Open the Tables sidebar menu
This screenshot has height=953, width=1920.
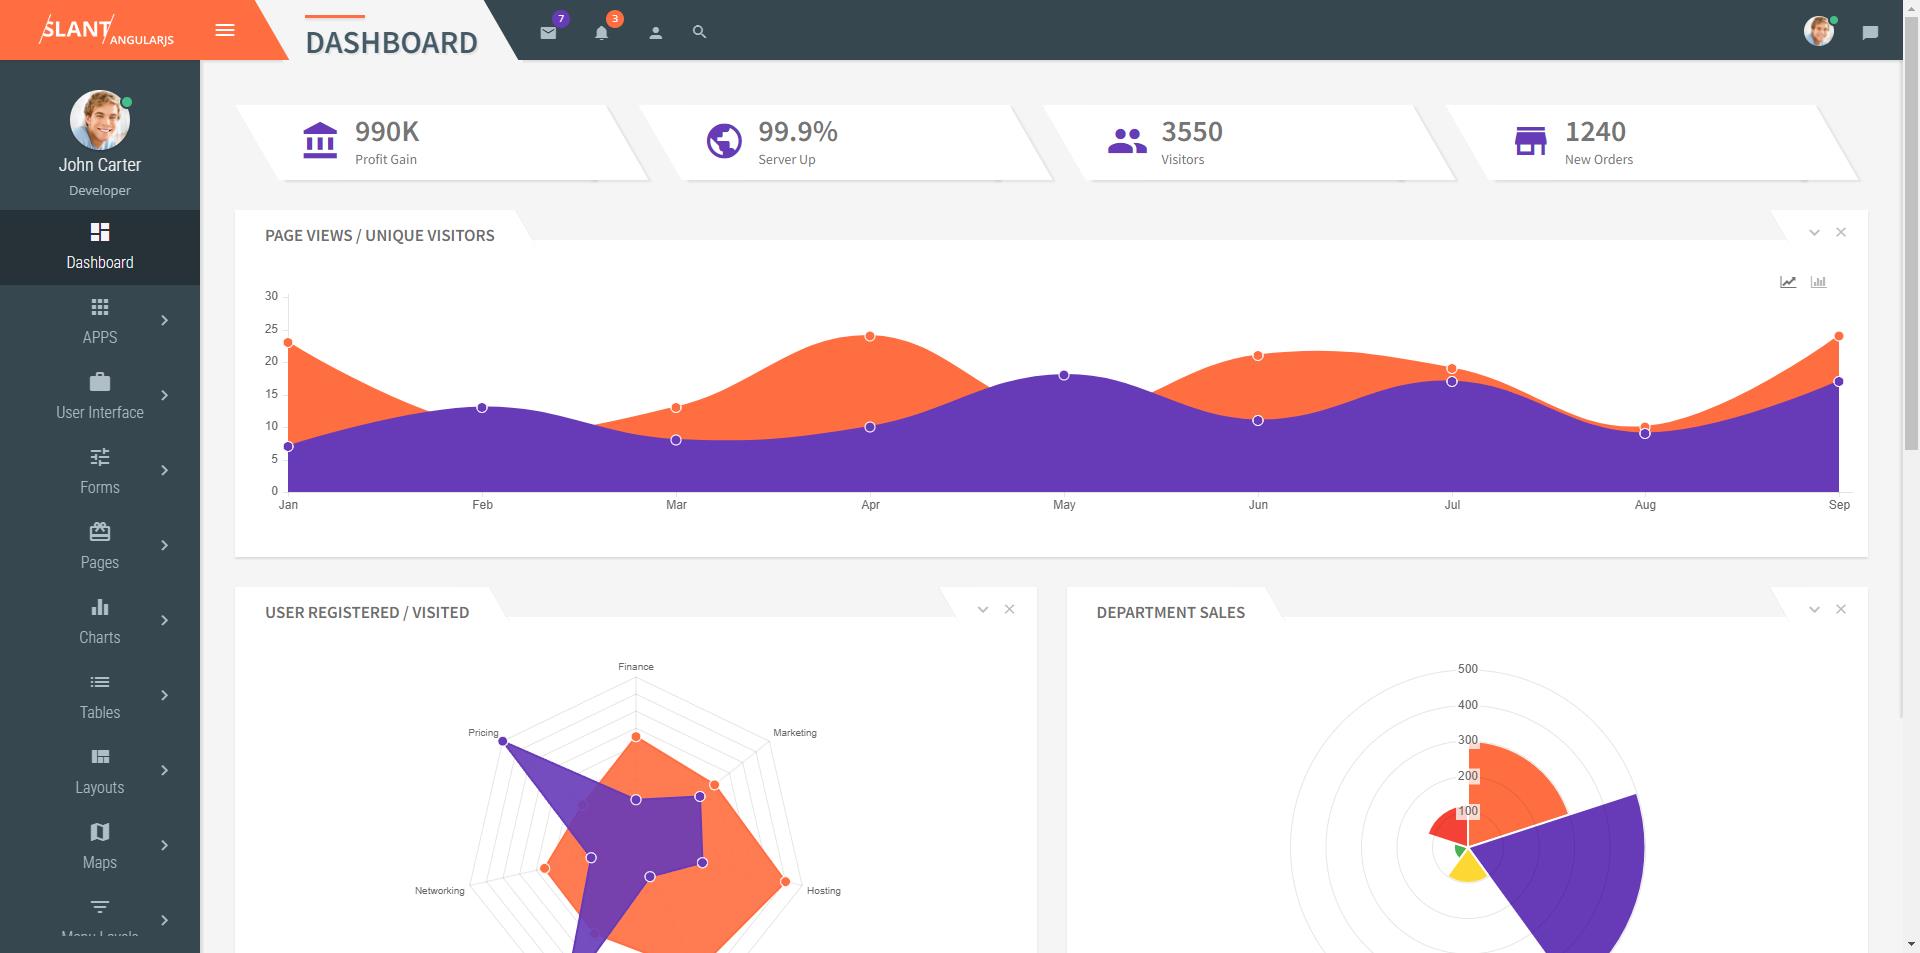point(100,697)
